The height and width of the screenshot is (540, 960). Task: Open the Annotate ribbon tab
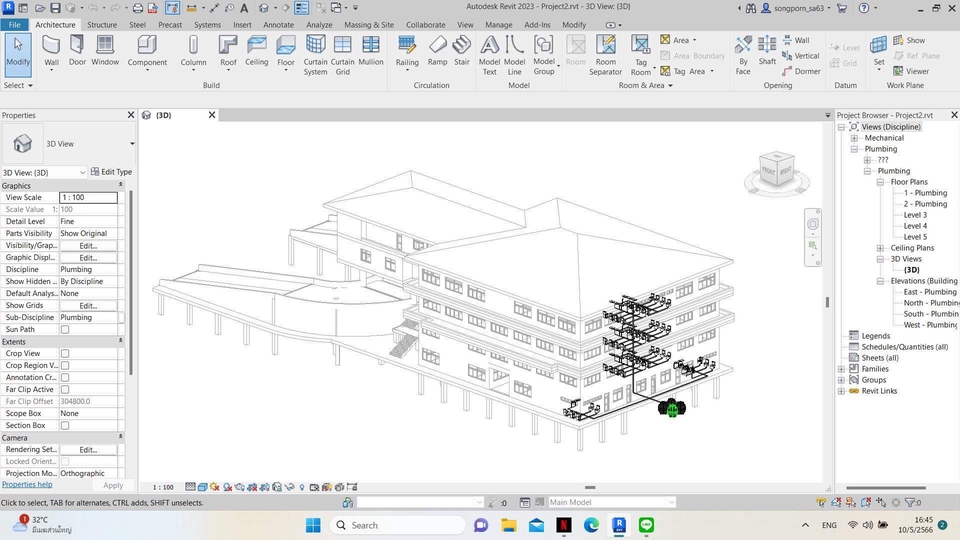279,24
